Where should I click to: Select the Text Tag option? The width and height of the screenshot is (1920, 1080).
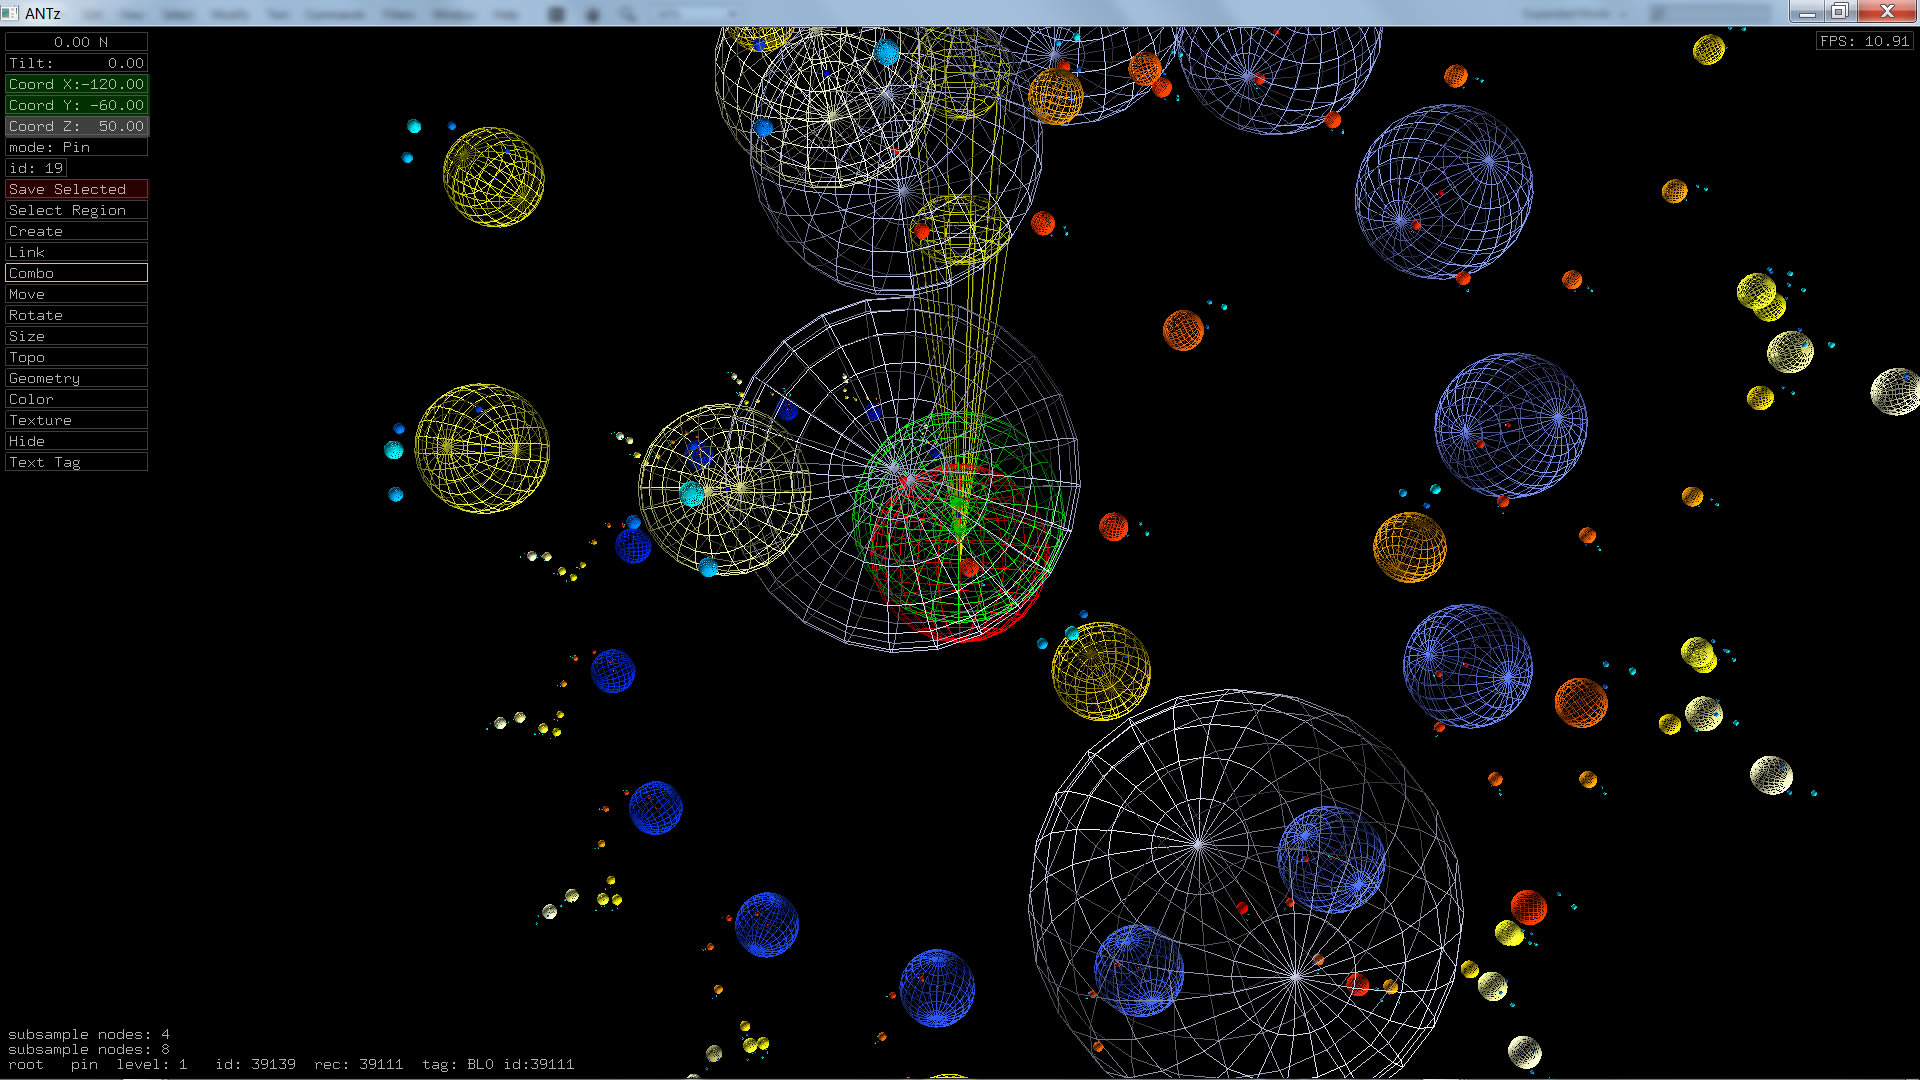pyautogui.click(x=76, y=462)
